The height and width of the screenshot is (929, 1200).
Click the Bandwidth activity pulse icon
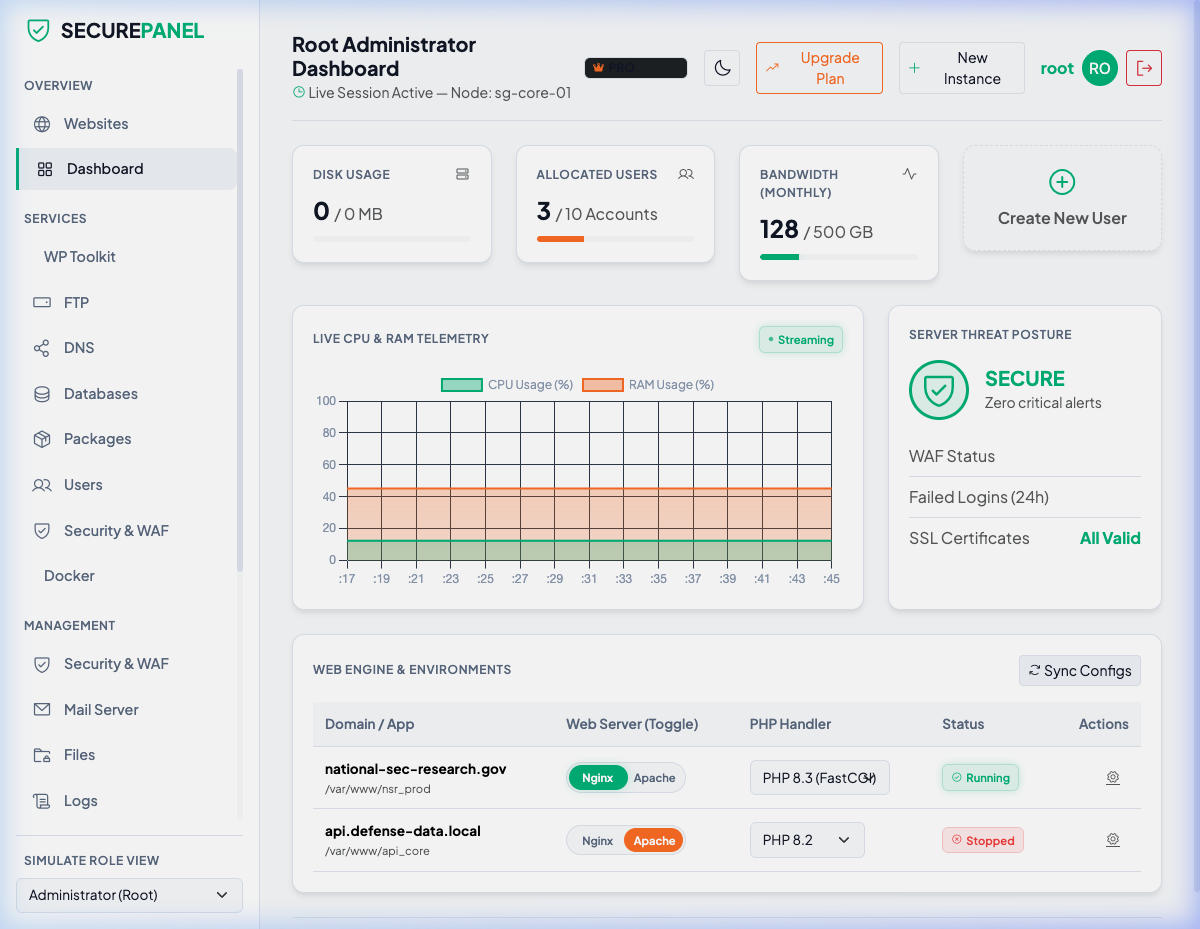pos(909,174)
